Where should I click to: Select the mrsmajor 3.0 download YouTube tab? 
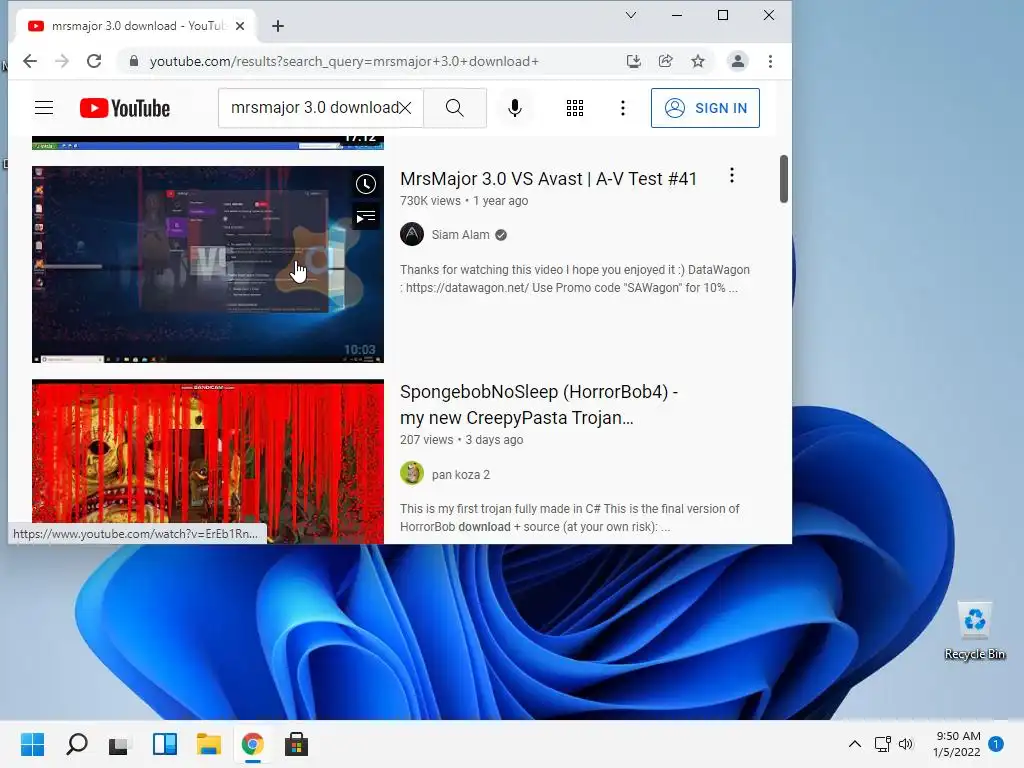[135, 26]
